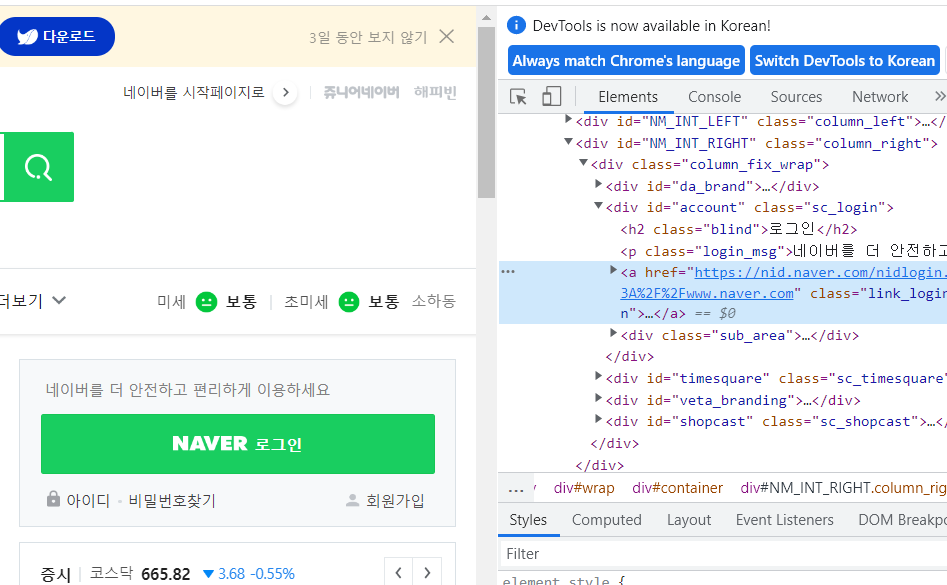Screen dimensions: 947x585
Task: Expand the timesquare div node
Action: coord(599,377)
